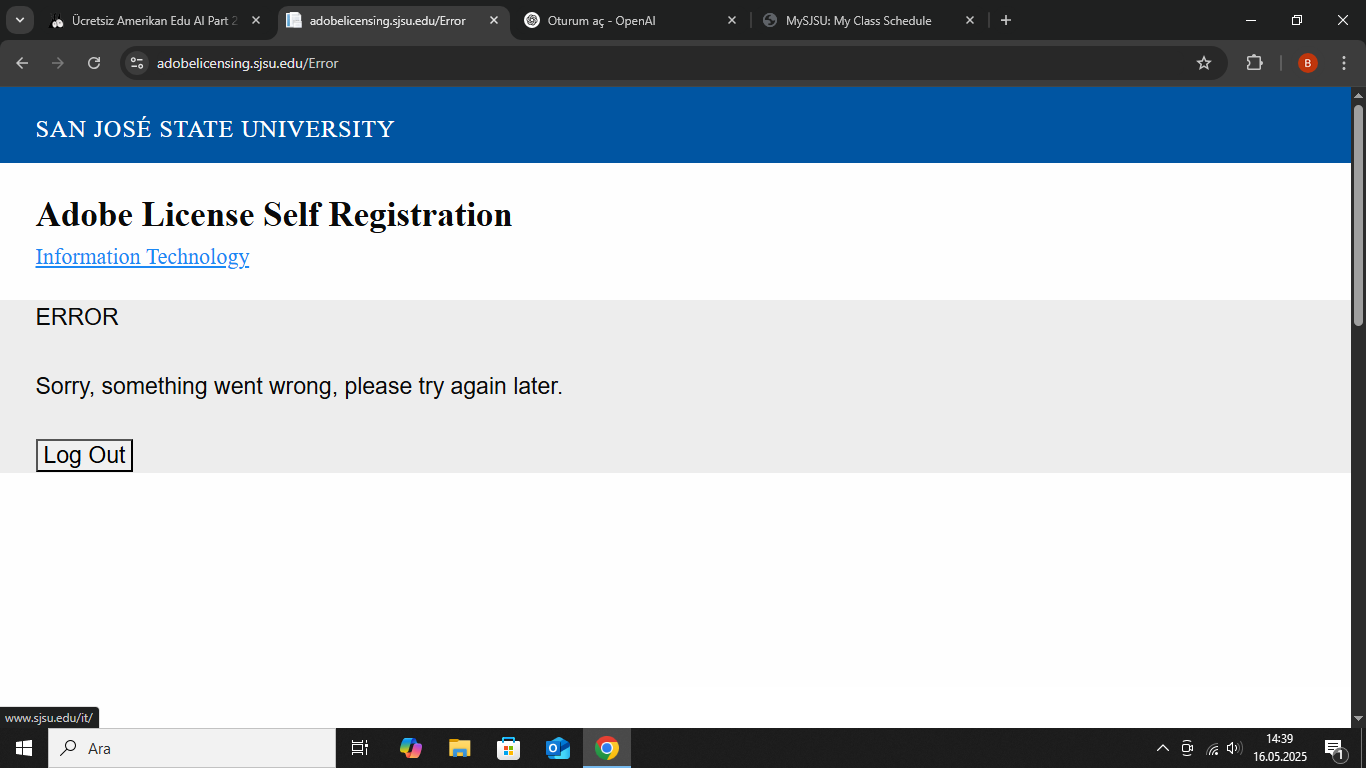Click the Chrome taskbar icon
The height and width of the screenshot is (768, 1366).
[x=607, y=748]
